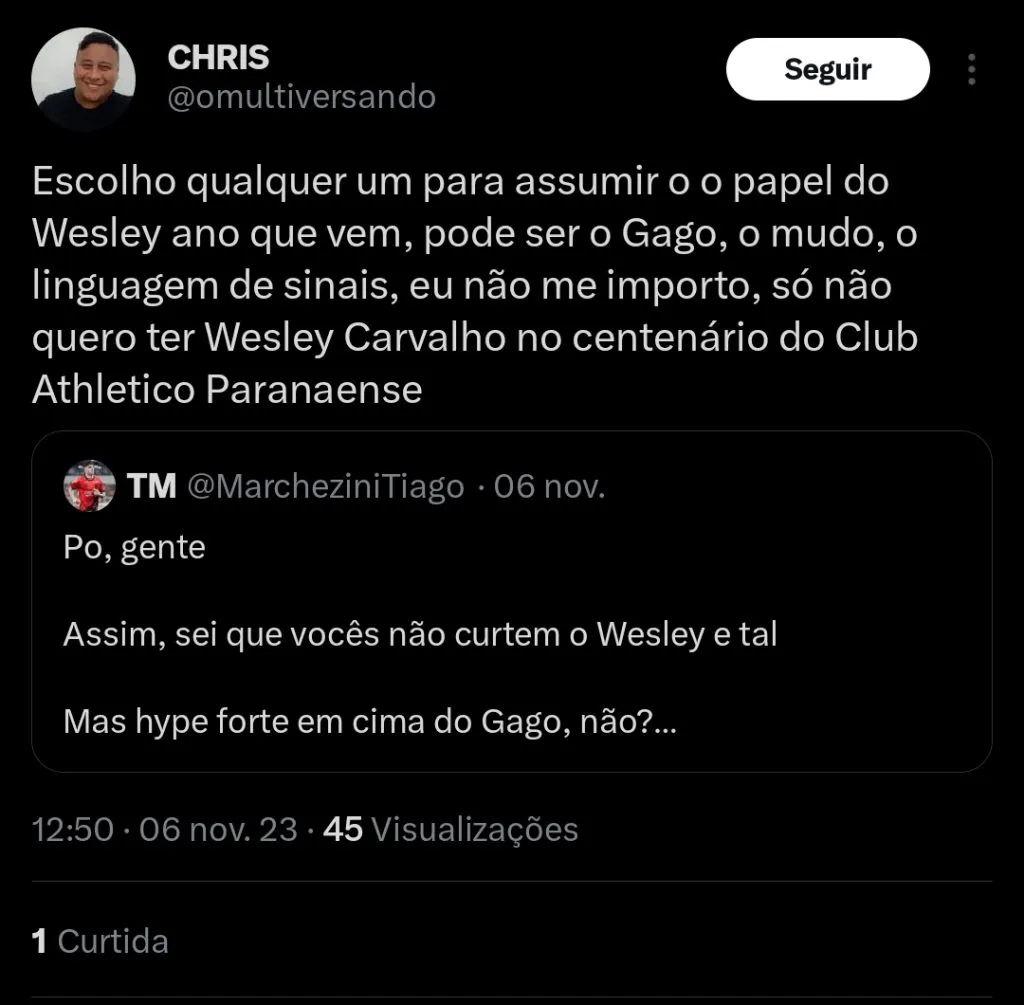
Task: Open the 1 Curtida likes list
Action: [x=100, y=941]
